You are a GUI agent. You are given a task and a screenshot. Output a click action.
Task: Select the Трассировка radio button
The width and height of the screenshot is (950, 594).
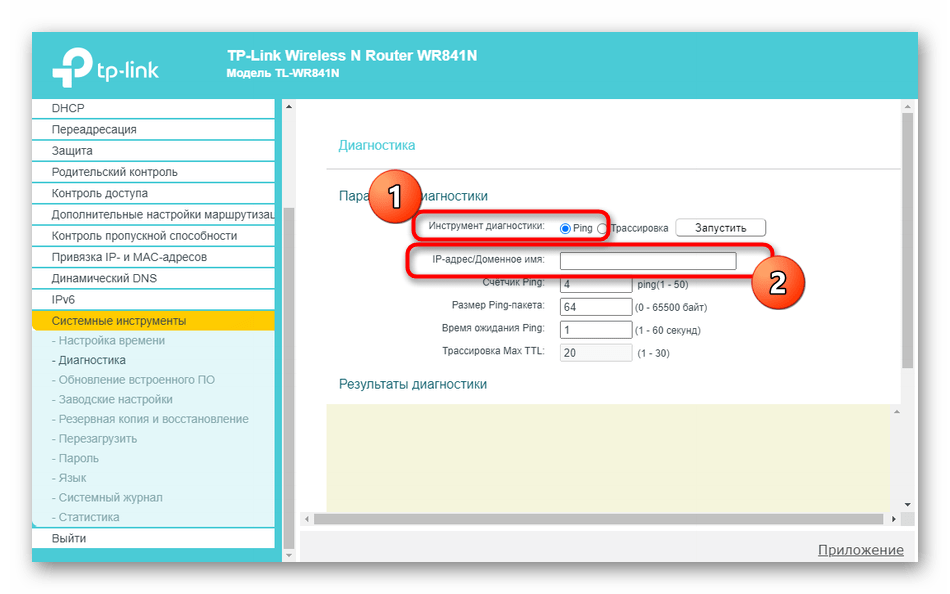coord(602,228)
